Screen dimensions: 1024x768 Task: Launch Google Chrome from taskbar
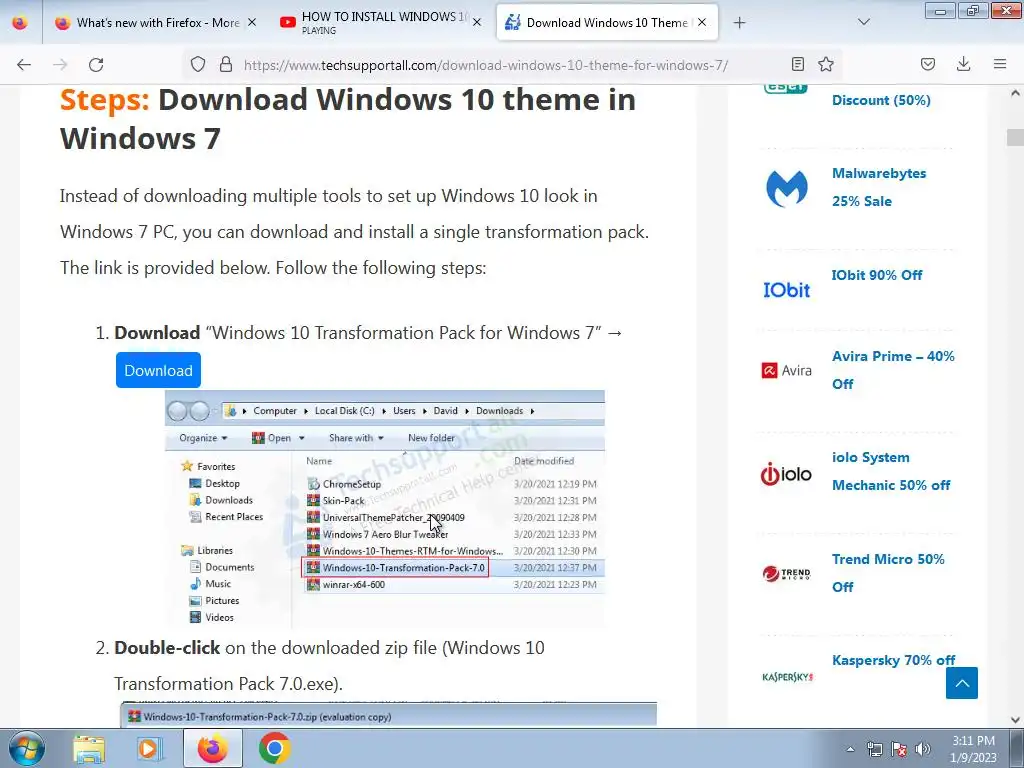click(x=274, y=749)
